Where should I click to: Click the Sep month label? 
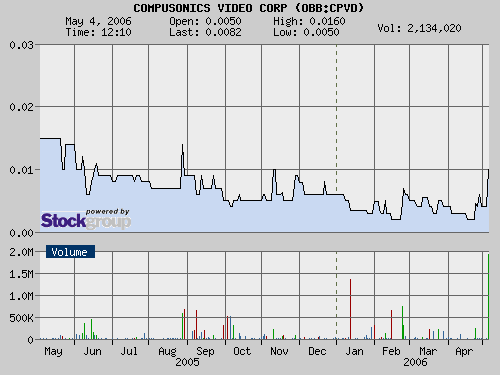point(205,351)
